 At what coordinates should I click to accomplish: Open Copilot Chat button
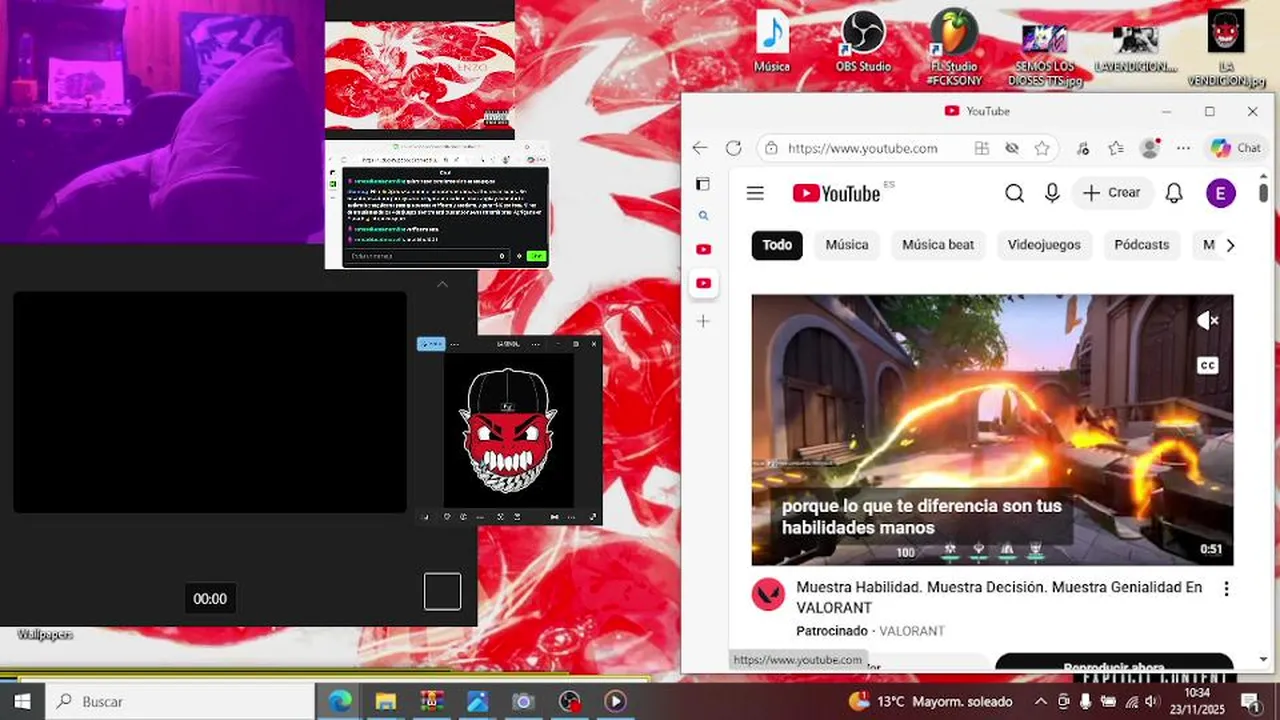[x=1236, y=148]
